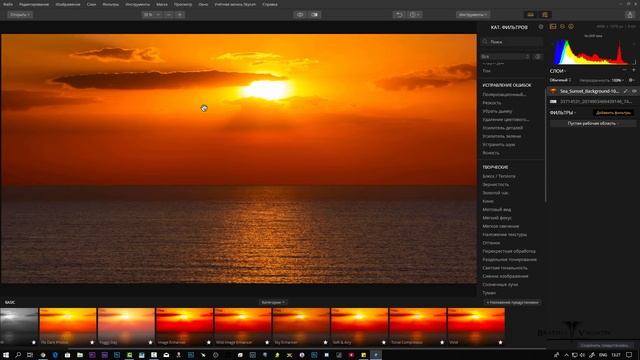Open the layer opacity 100% dropdown
The height and width of the screenshot is (360, 640).
click(x=618, y=80)
